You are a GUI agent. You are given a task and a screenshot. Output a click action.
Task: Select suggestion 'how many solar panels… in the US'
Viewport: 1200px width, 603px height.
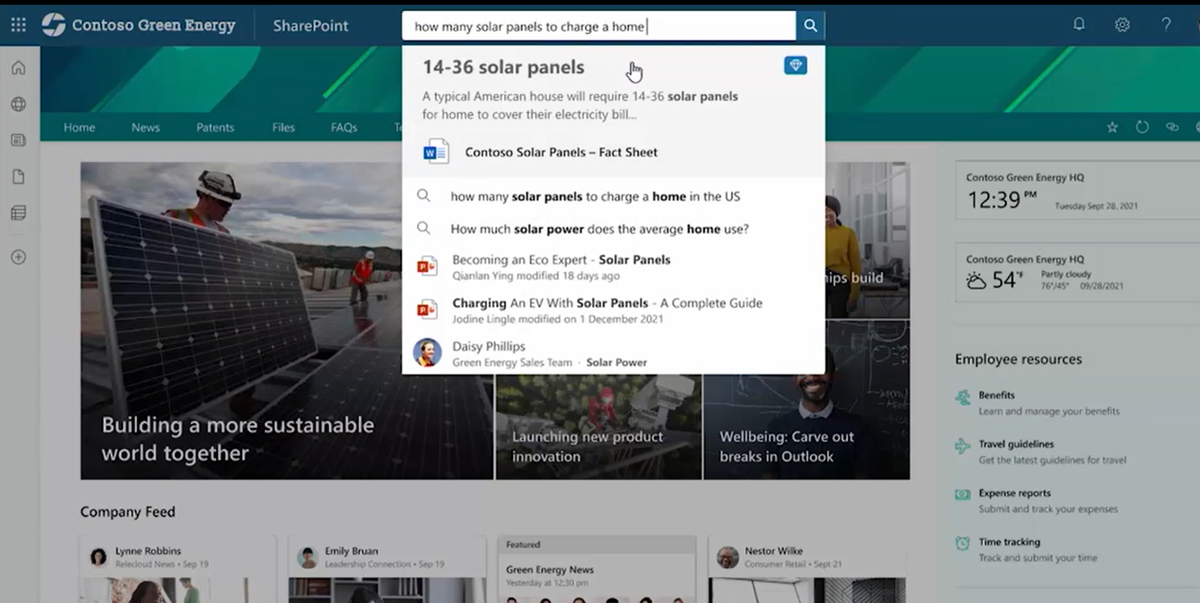point(595,197)
